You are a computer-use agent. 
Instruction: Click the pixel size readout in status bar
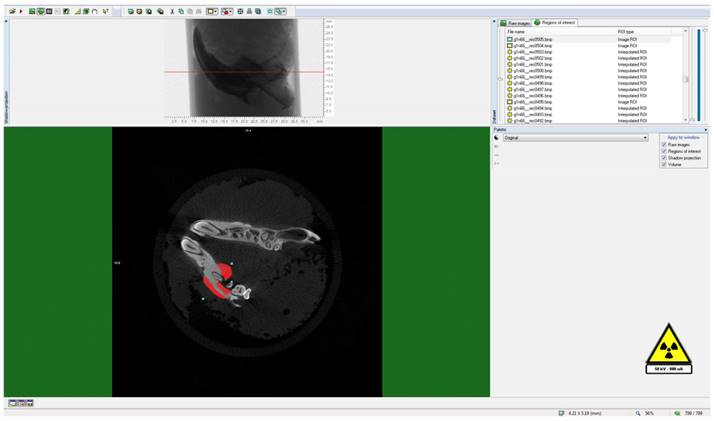580,413
